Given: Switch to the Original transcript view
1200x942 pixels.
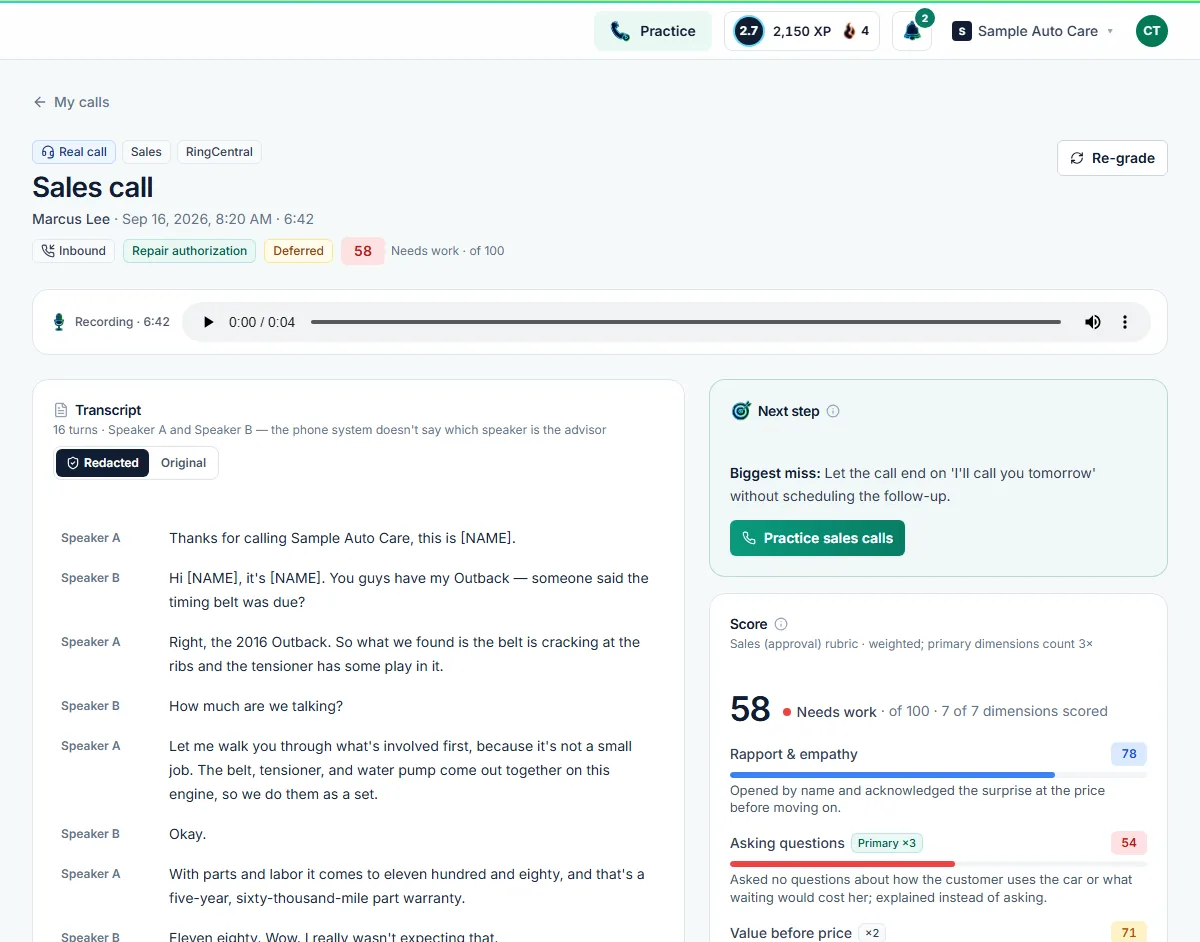Looking at the screenshot, I should [183, 463].
